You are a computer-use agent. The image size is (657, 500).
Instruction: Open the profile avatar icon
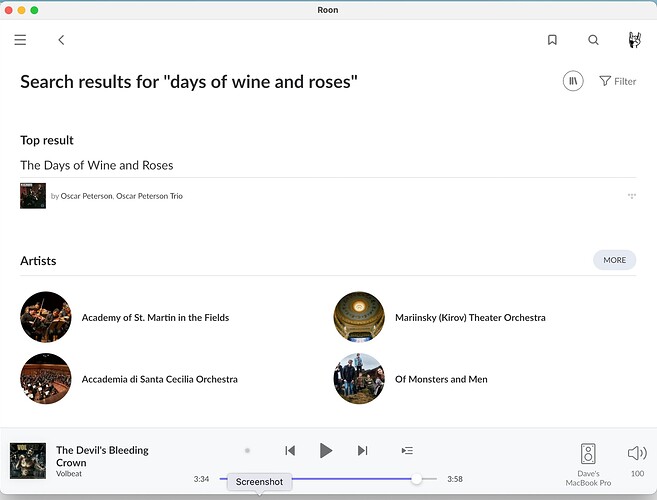(x=634, y=40)
